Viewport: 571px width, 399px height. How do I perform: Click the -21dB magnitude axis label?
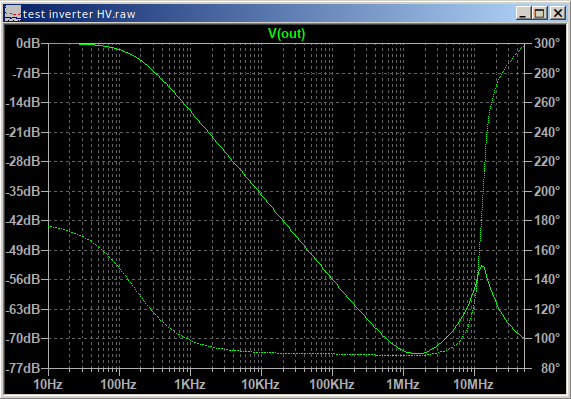click(23, 132)
